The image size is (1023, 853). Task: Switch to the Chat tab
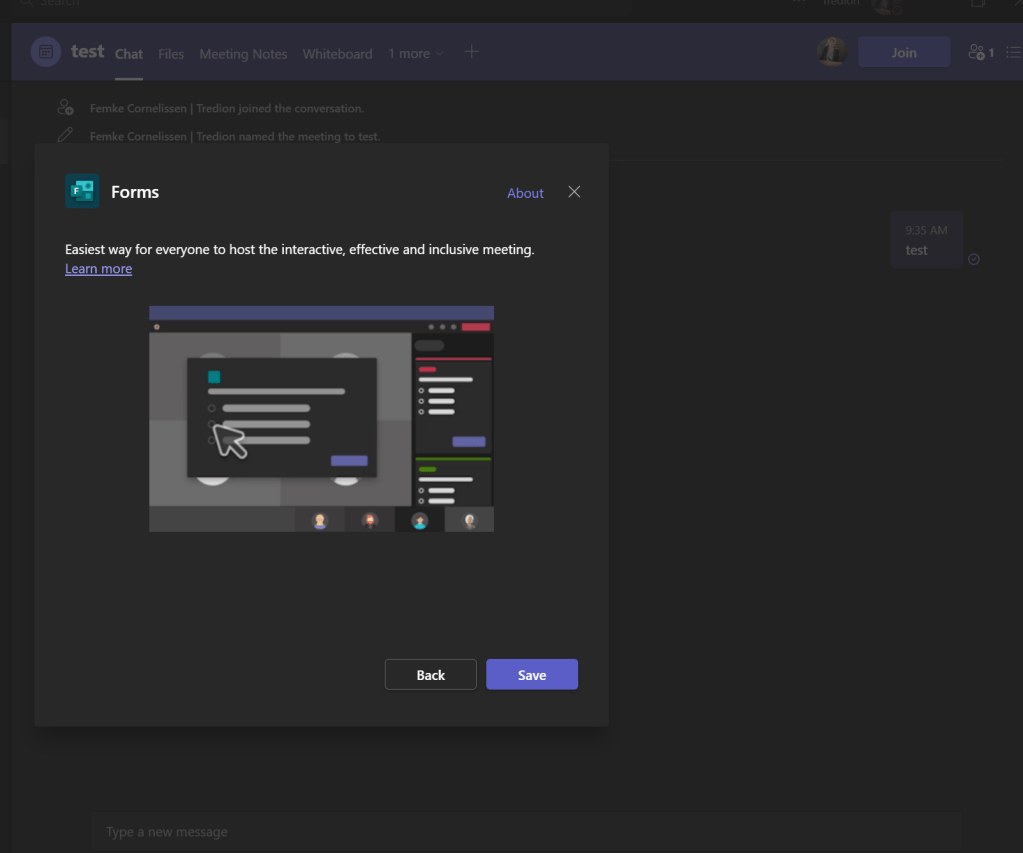[x=129, y=54]
